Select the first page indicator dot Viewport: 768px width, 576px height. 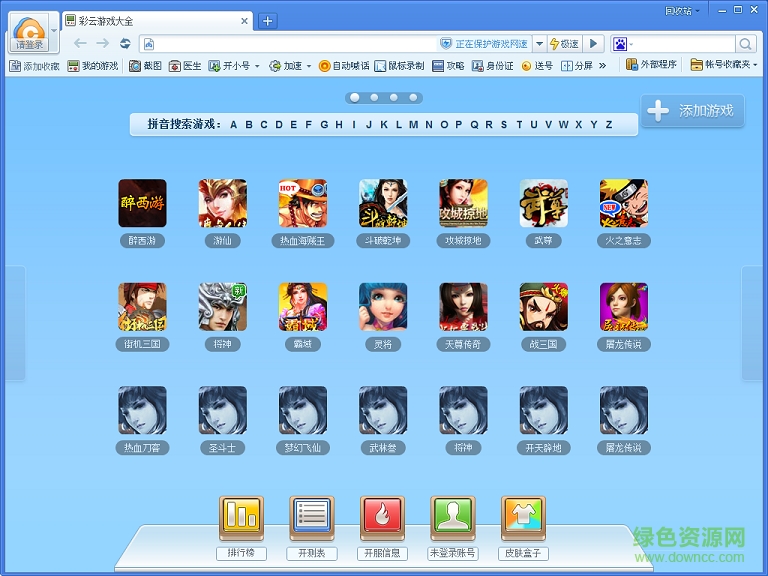coord(354,98)
